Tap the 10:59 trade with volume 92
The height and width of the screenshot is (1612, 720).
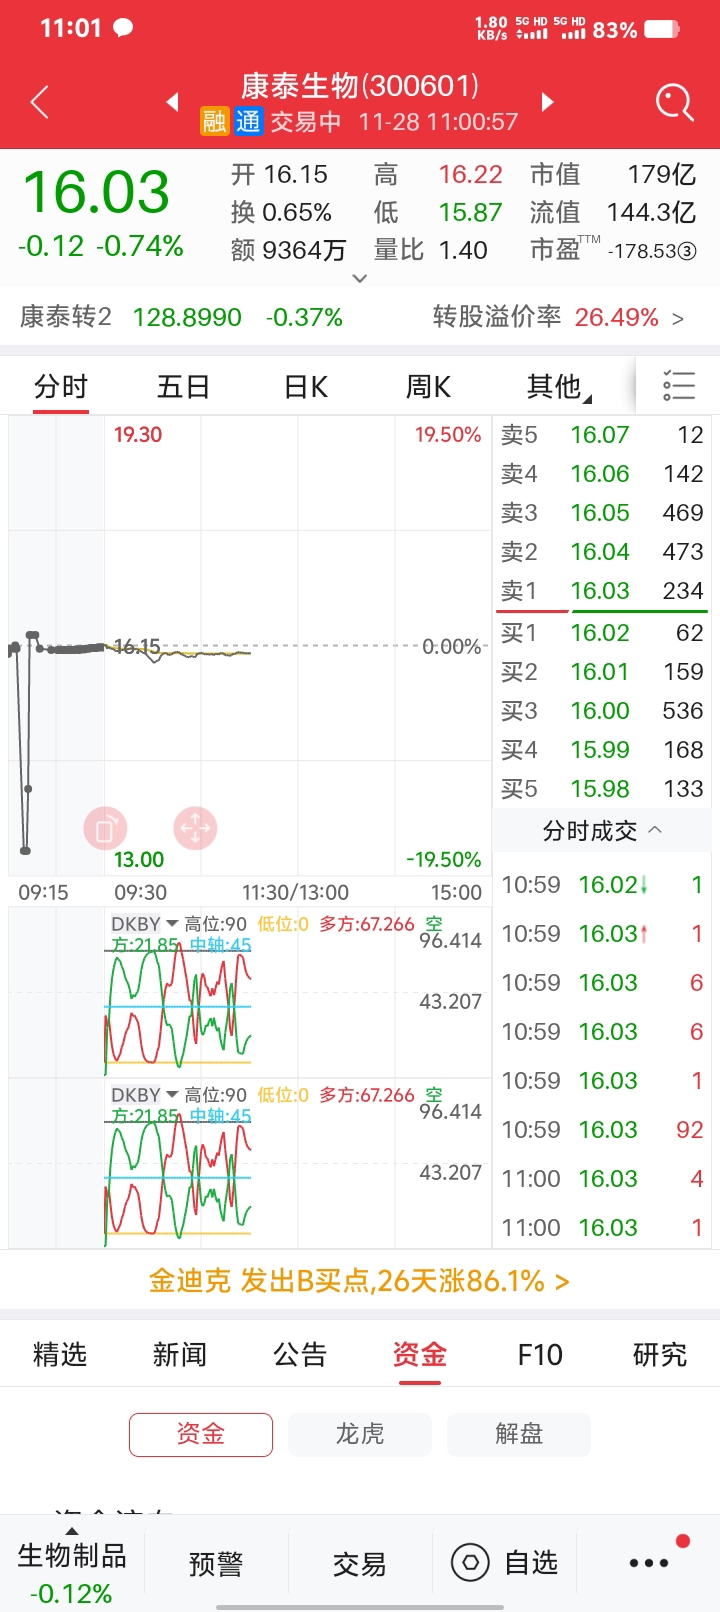click(x=602, y=1130)
